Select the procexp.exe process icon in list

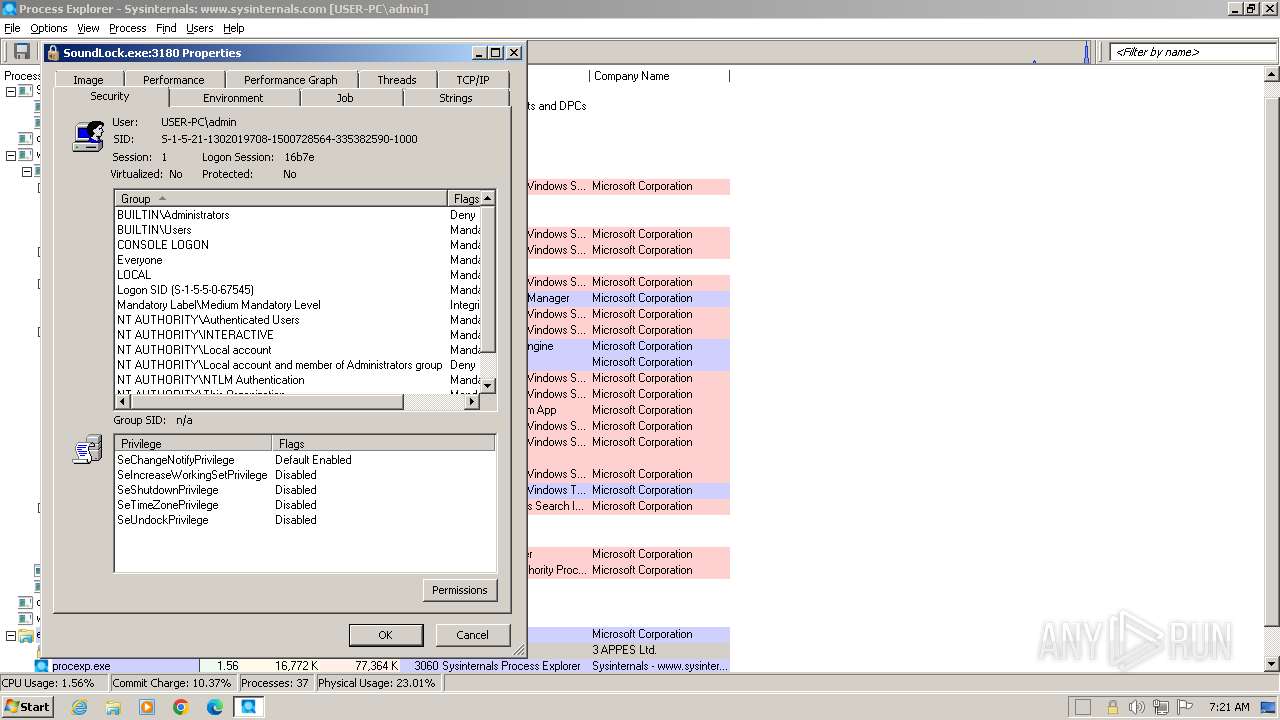pyautogui.click(x=42, y=666)
